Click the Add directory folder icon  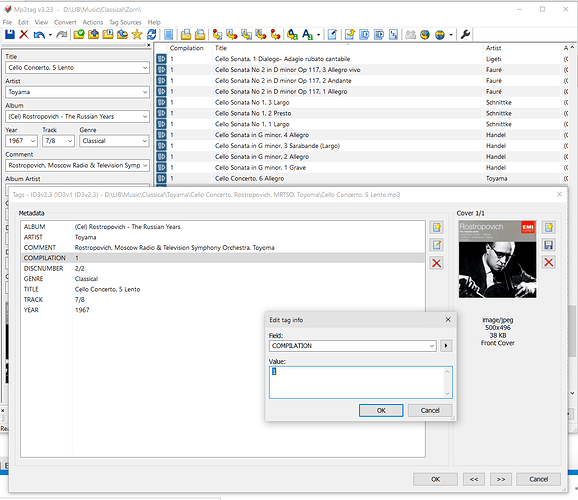[x=93, y=35]
